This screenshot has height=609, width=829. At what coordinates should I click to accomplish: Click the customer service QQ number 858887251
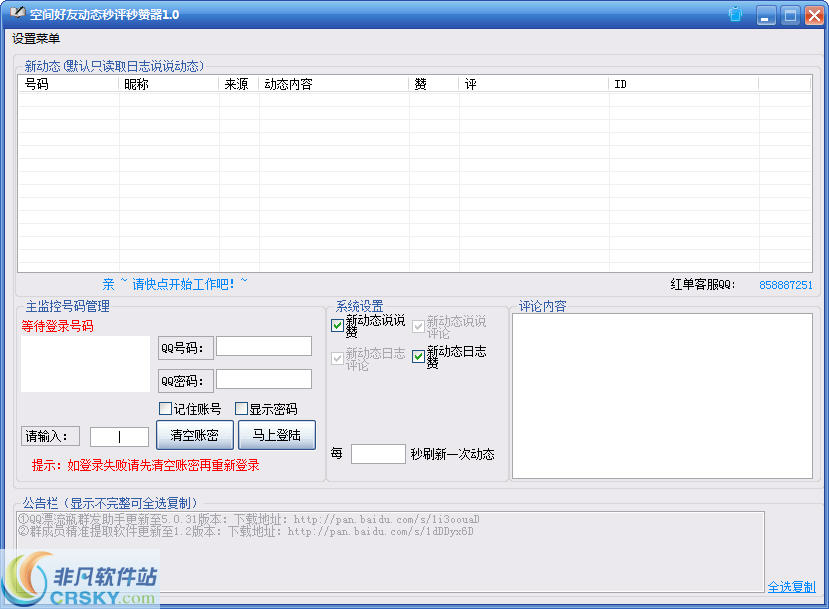[x=785, y=285]
